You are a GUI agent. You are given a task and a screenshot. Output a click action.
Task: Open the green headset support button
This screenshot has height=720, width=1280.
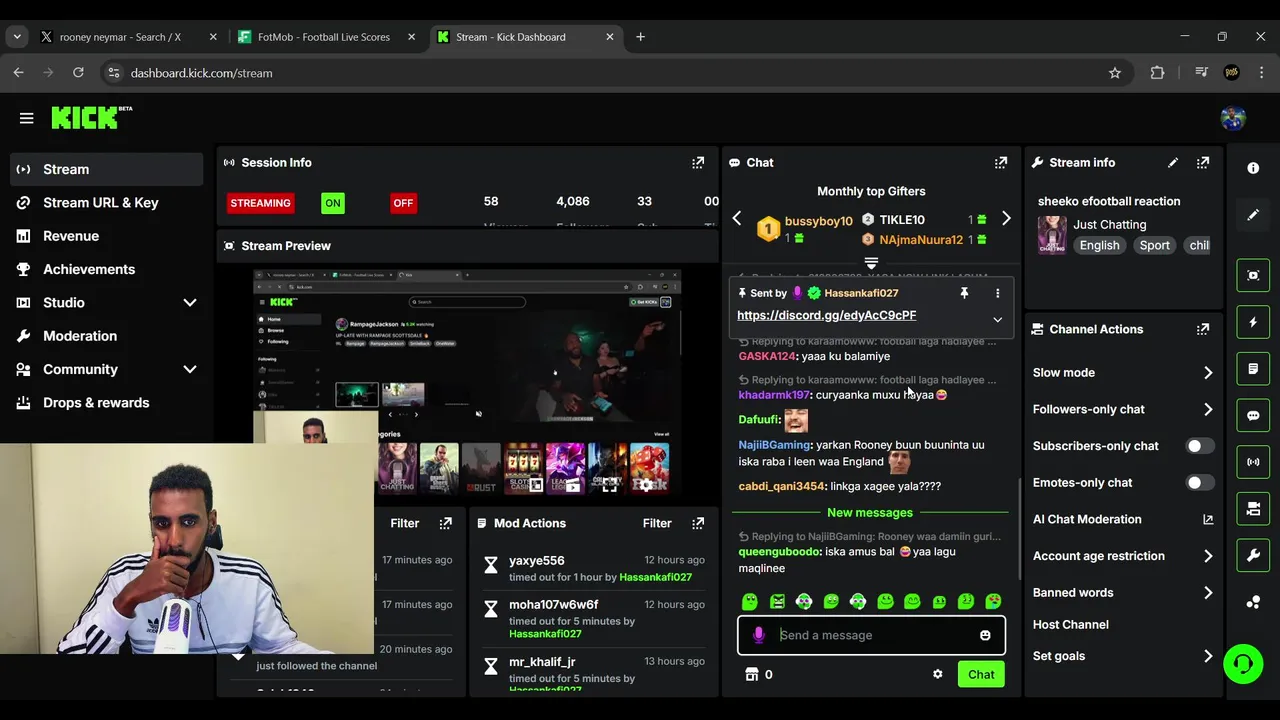(1243, 663)
